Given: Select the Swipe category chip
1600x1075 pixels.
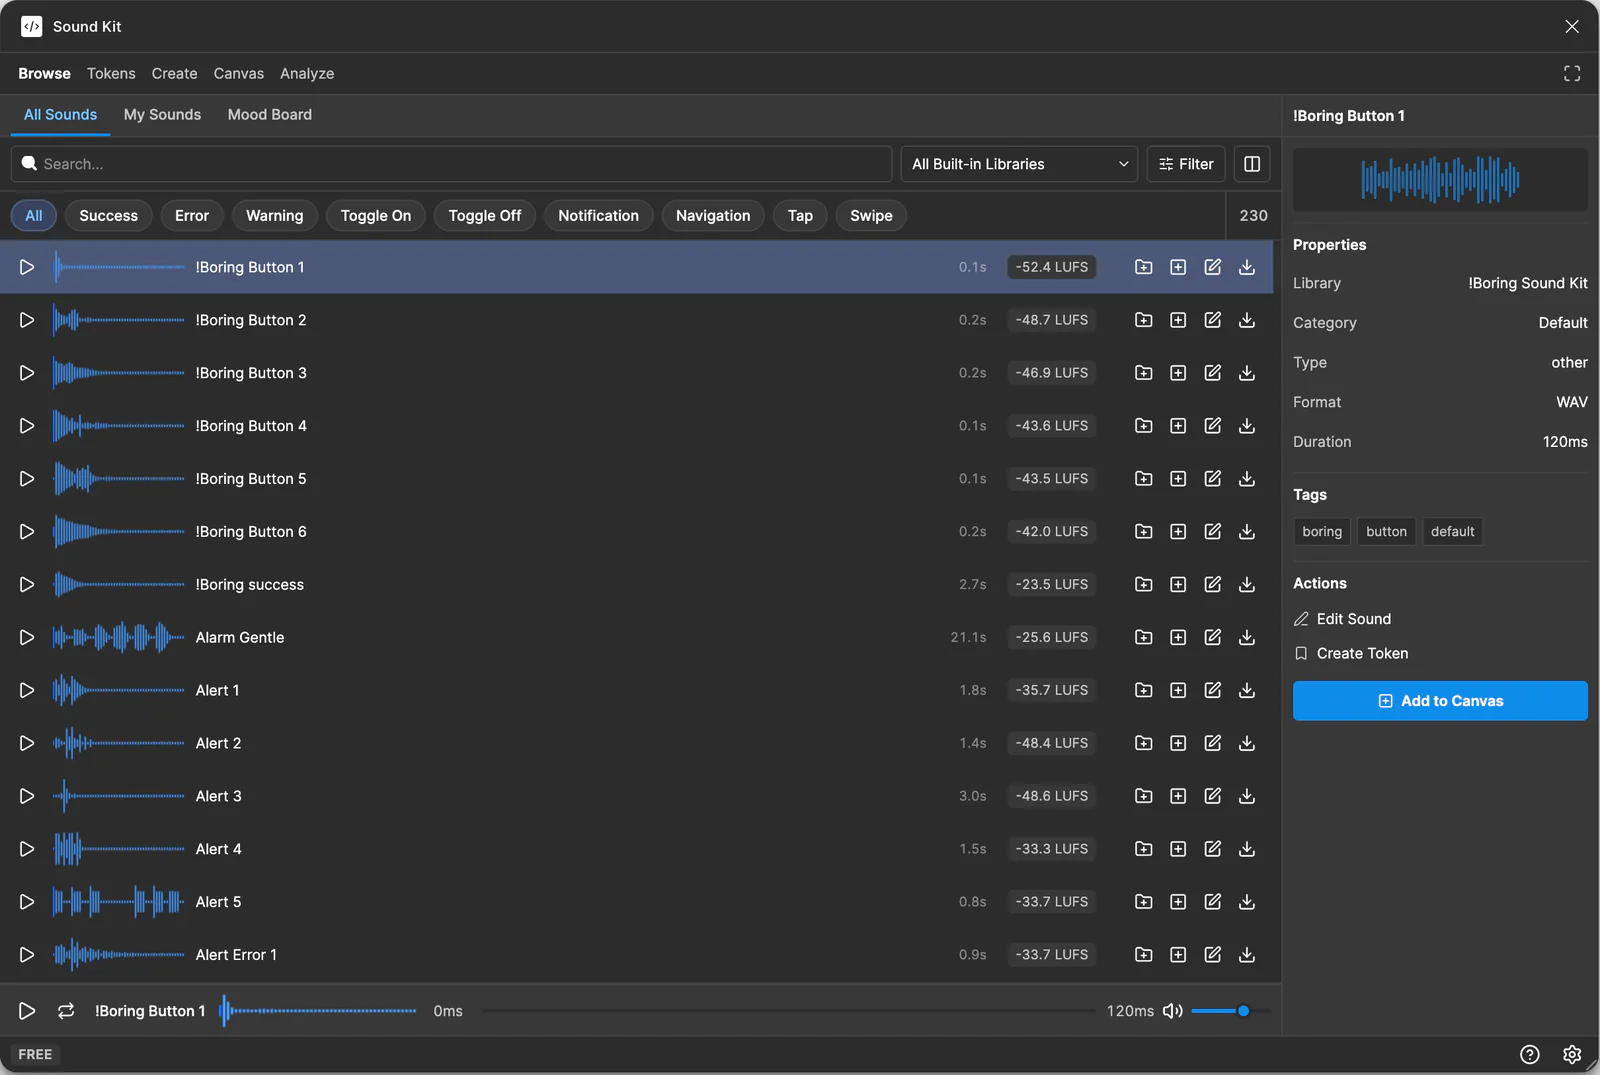Looking at the screenshot, I should click(871, 216).
